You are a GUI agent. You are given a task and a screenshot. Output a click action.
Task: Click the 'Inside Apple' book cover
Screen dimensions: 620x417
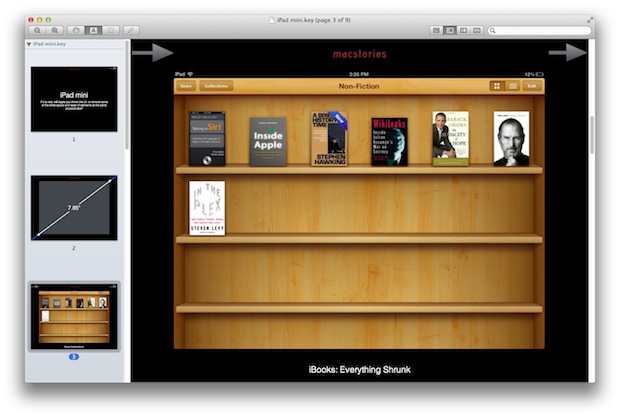click(268, 142)
